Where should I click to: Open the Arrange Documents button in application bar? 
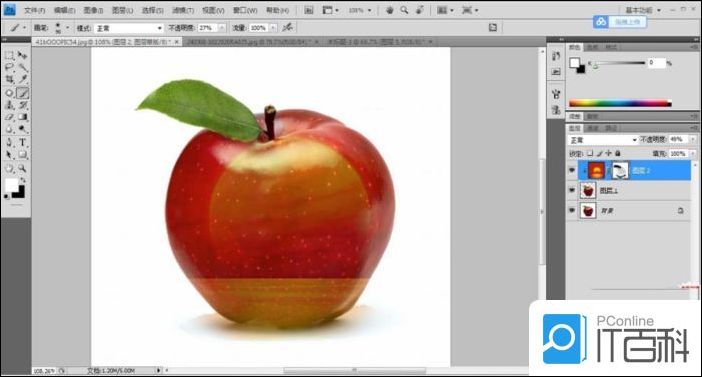point(445,10)
